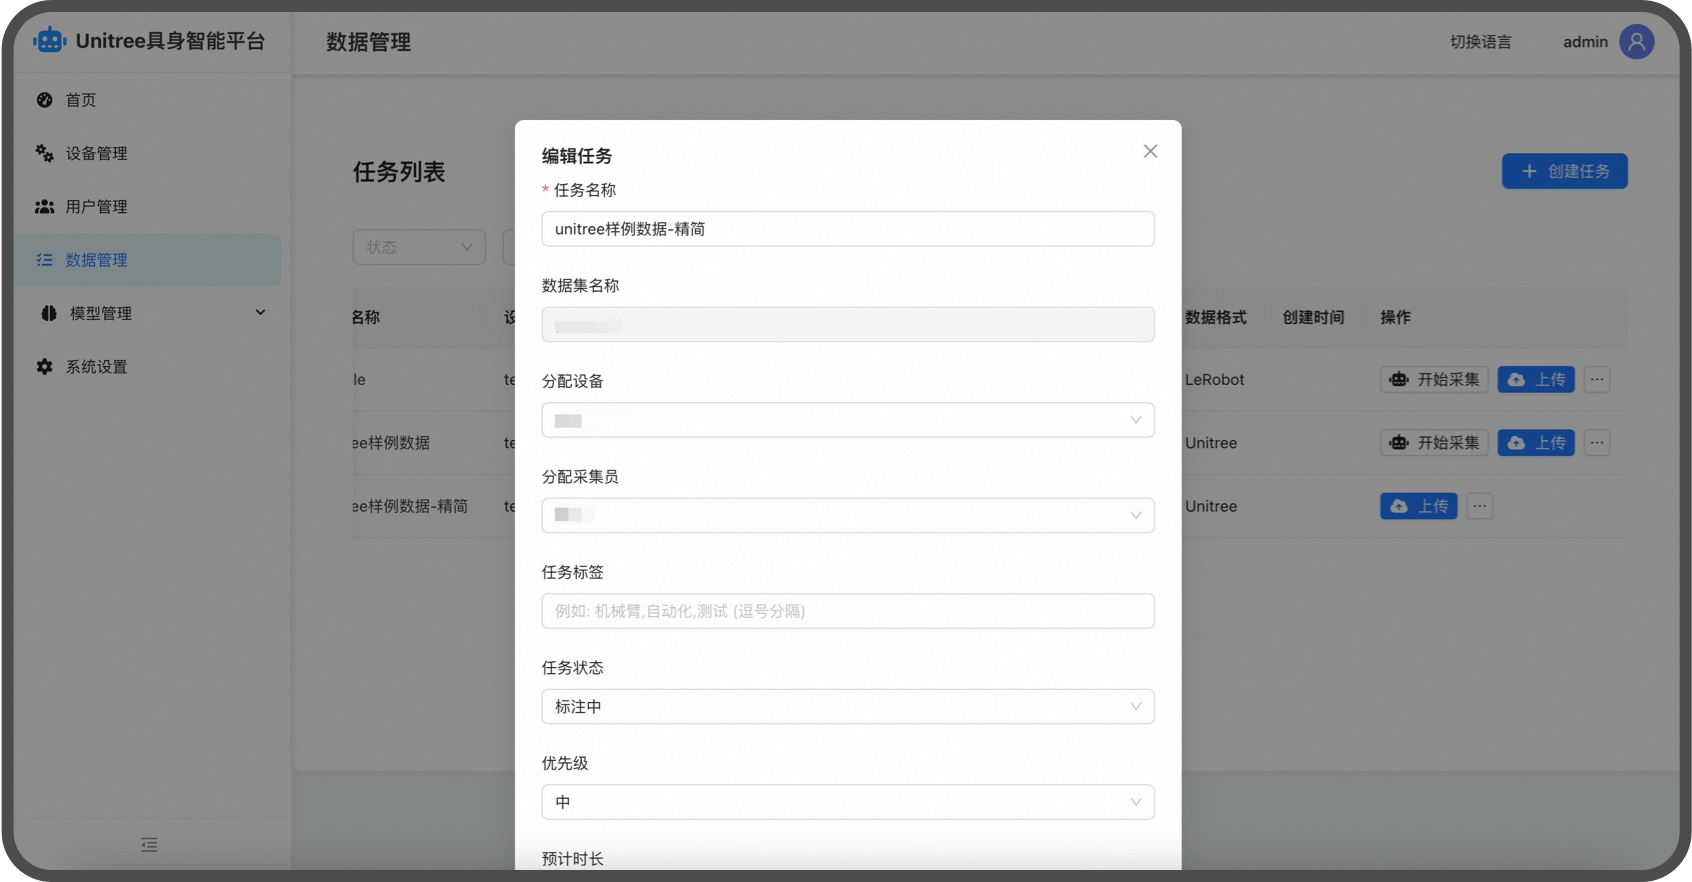Open the assigned collector dropdown

[x=847, y=515]
